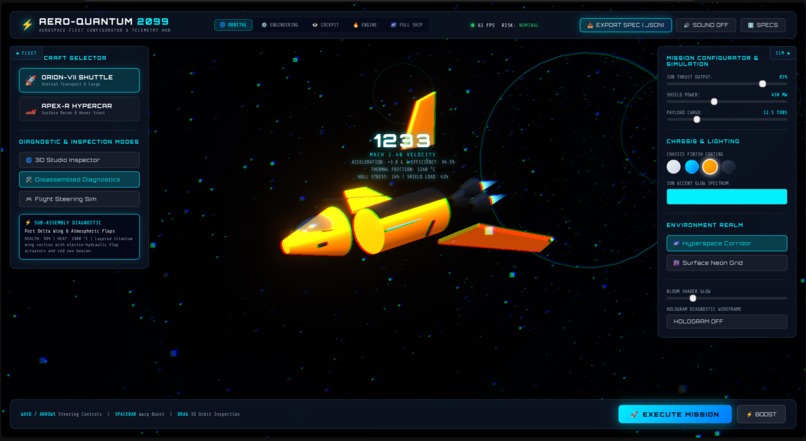Click the "CRAFT SELECTOR" heading
This screenshot has height=441, width=806.
(x=75, y=58)
